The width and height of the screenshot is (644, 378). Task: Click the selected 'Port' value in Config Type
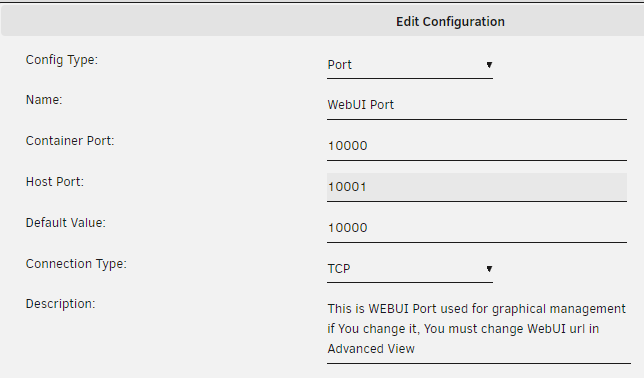pos(340,65)
